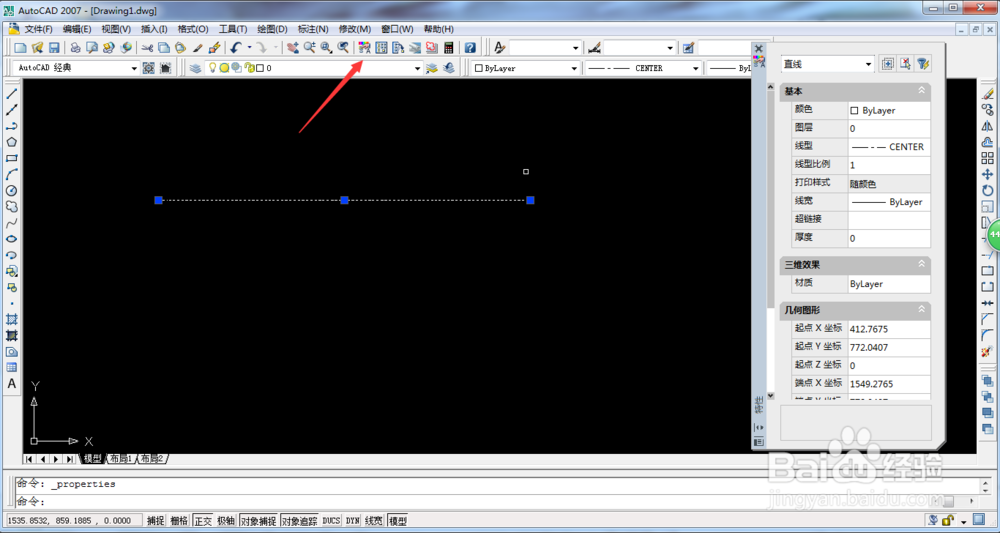Image resolution: width=1000 pixels, height=533 pixels.
Task: Select the Table tool in draw toolbar
Action: coord(11,368)
